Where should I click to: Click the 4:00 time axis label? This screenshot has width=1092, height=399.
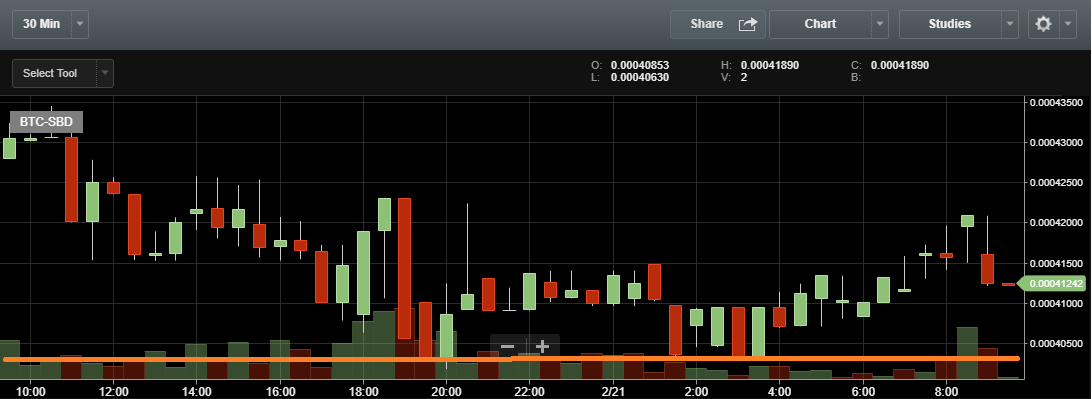pyautogui.click(x=780, y=391)
